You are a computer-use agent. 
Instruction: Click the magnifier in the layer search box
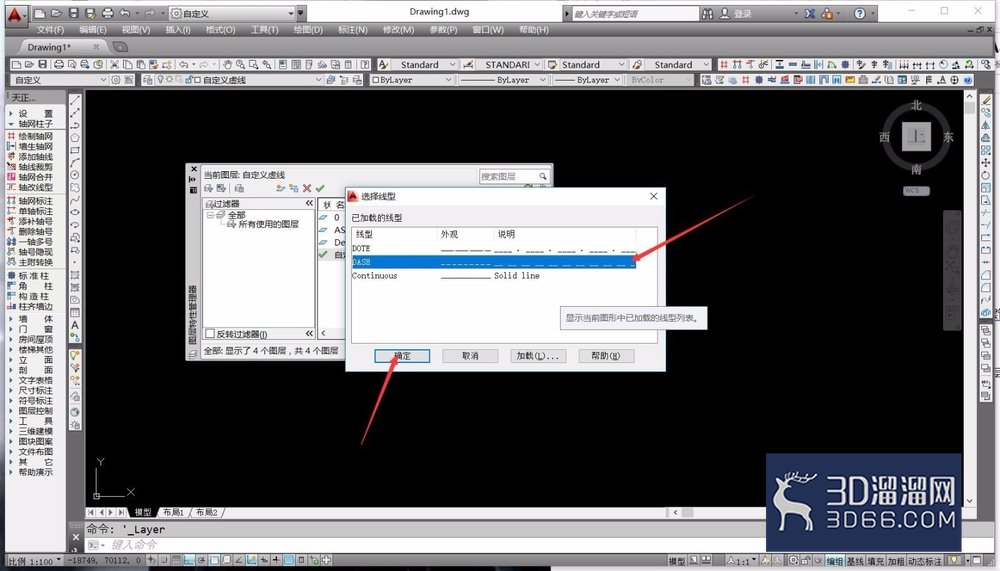pyautogui.click(x=542, y=176)
